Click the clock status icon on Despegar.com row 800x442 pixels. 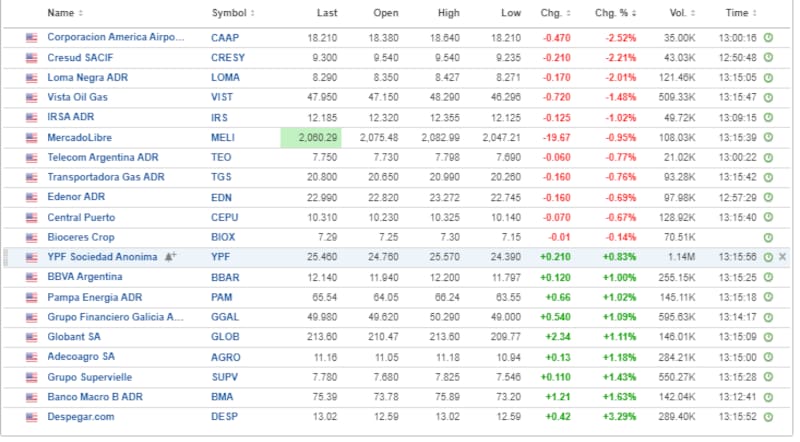(x=767, y=417)
